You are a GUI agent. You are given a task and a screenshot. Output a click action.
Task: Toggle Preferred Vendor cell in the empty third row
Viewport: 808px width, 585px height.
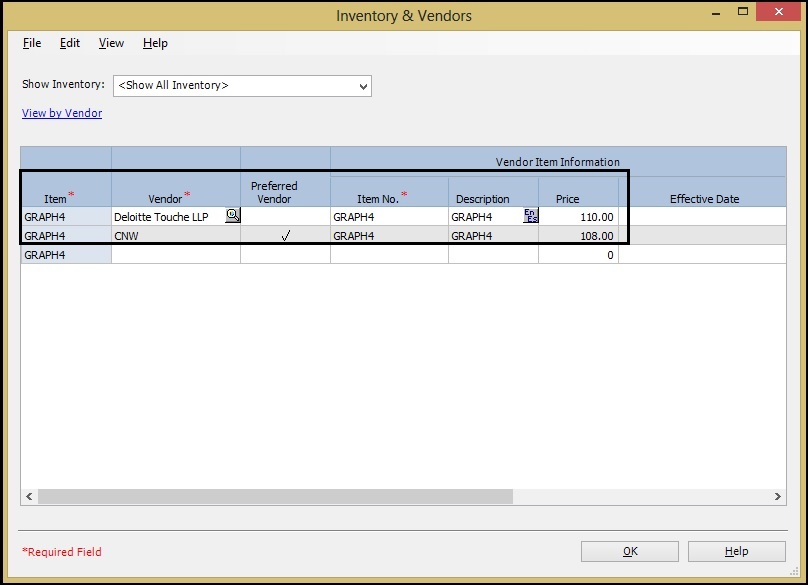point(285,255)
